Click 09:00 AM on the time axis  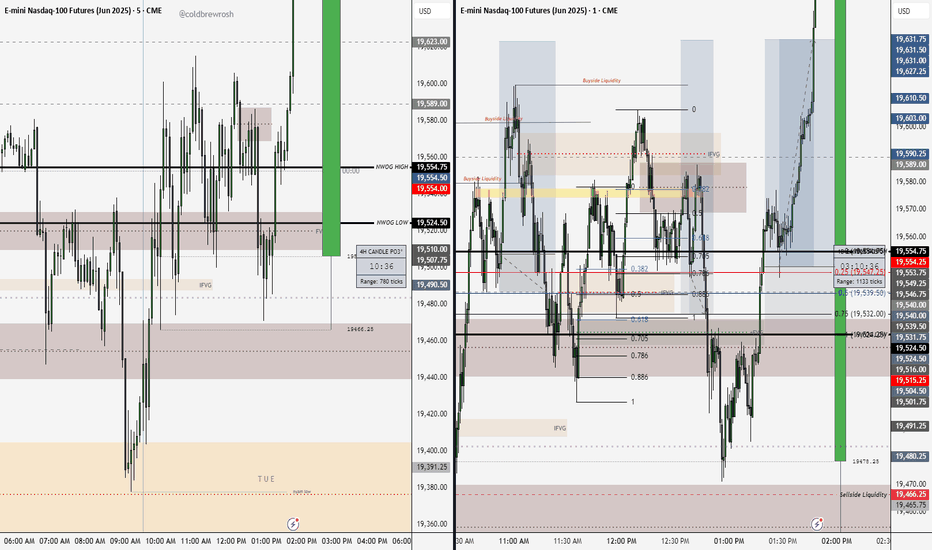click(125, 541)
